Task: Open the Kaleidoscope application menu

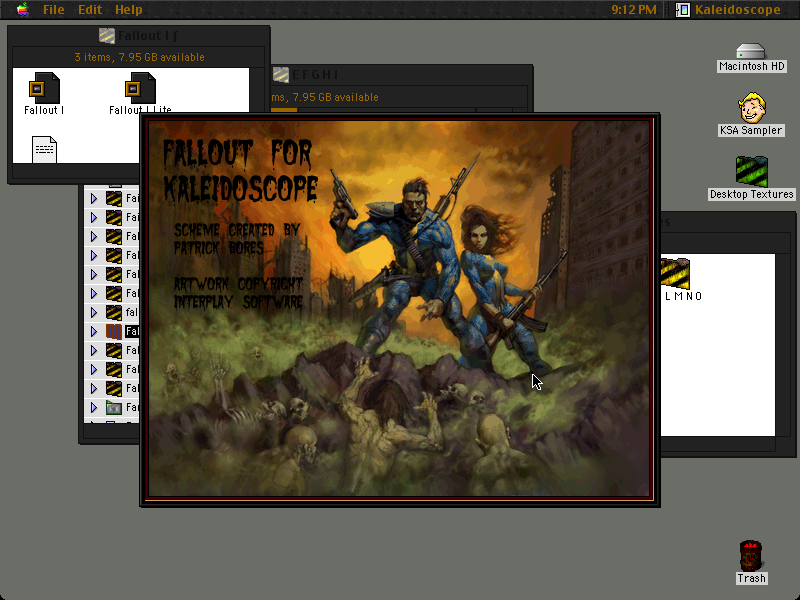Action: click(x=728, y=10)
